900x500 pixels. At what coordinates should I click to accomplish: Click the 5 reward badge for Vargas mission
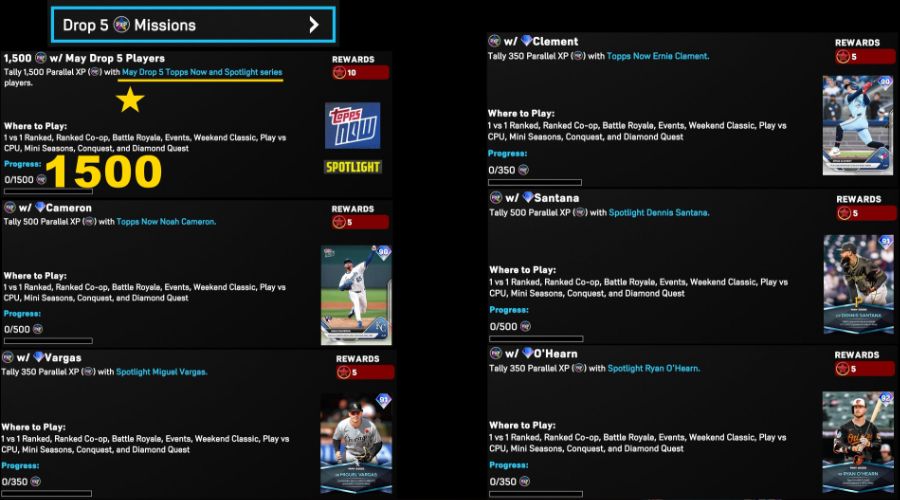365,373
